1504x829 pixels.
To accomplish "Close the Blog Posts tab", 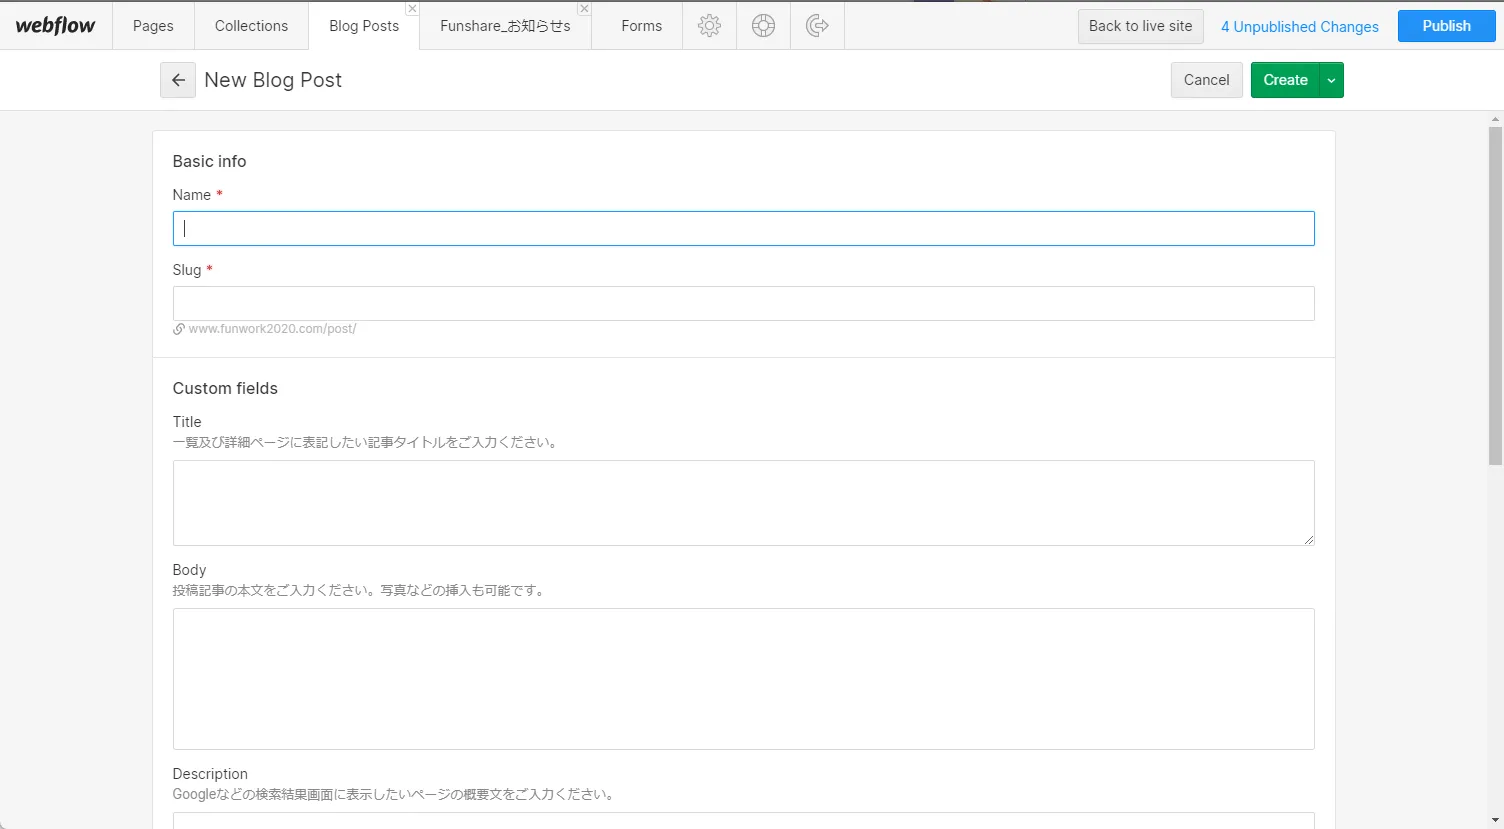I will [411, 8].
